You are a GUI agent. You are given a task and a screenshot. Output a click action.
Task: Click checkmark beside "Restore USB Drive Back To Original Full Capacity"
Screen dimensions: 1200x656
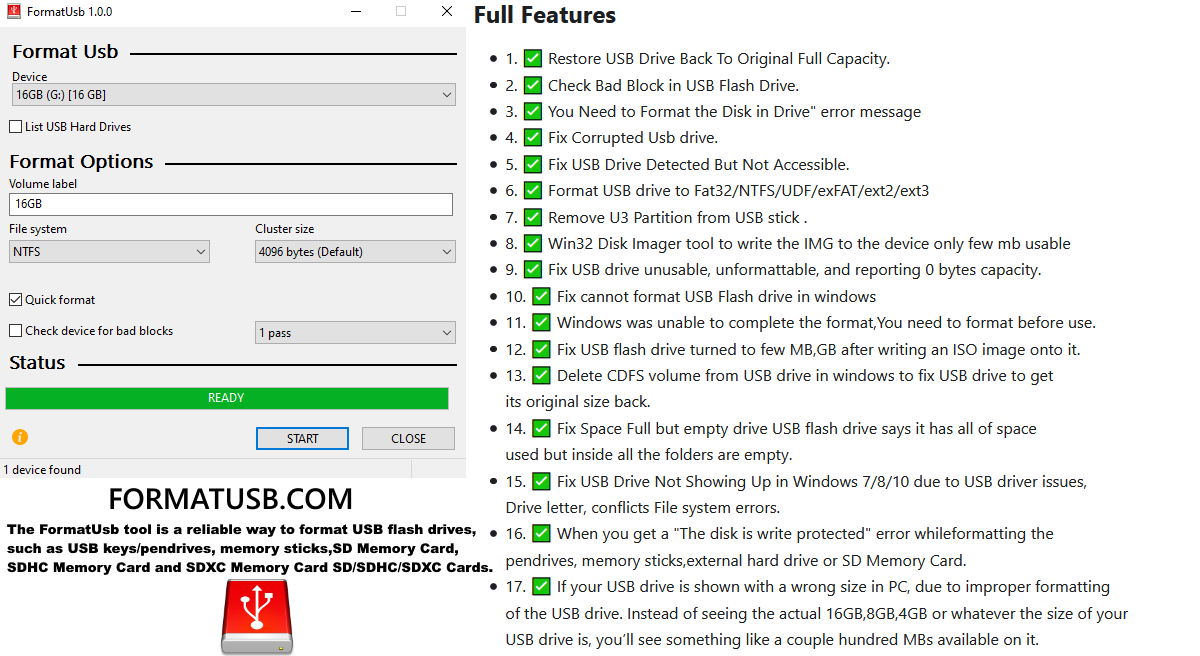click(532, 58)
